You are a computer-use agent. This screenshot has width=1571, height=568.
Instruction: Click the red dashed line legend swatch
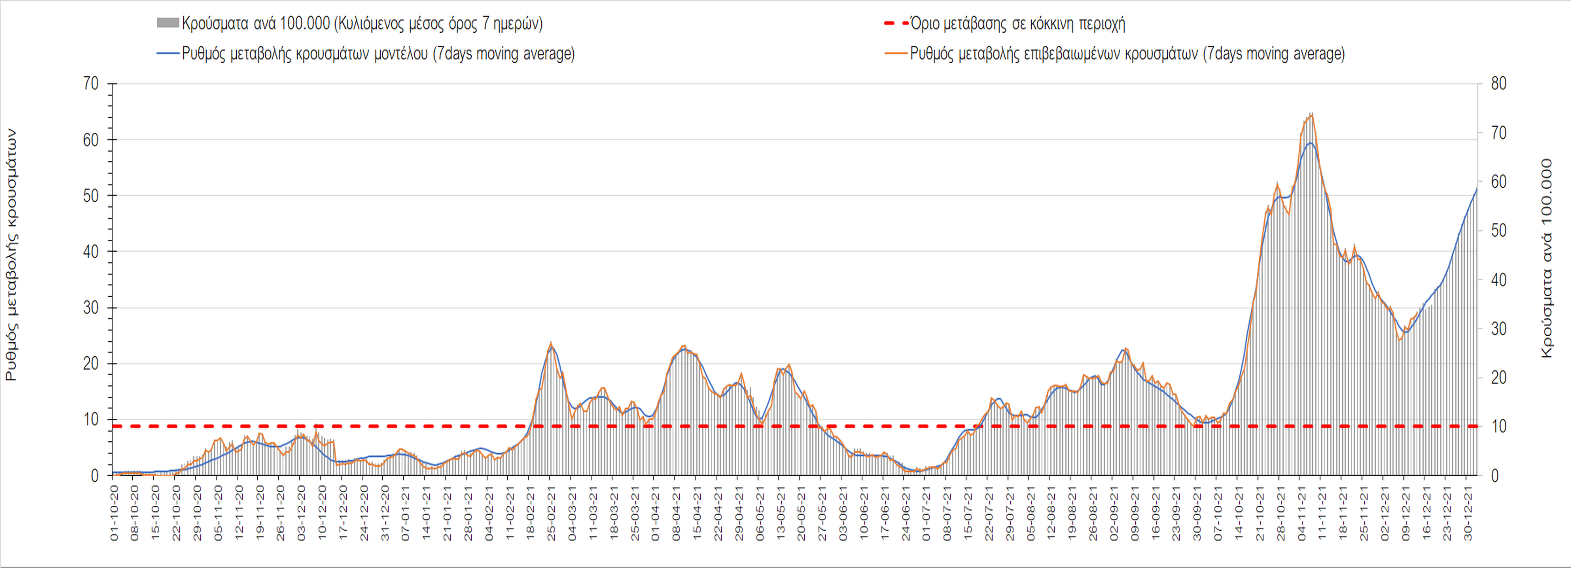(895, 23)
